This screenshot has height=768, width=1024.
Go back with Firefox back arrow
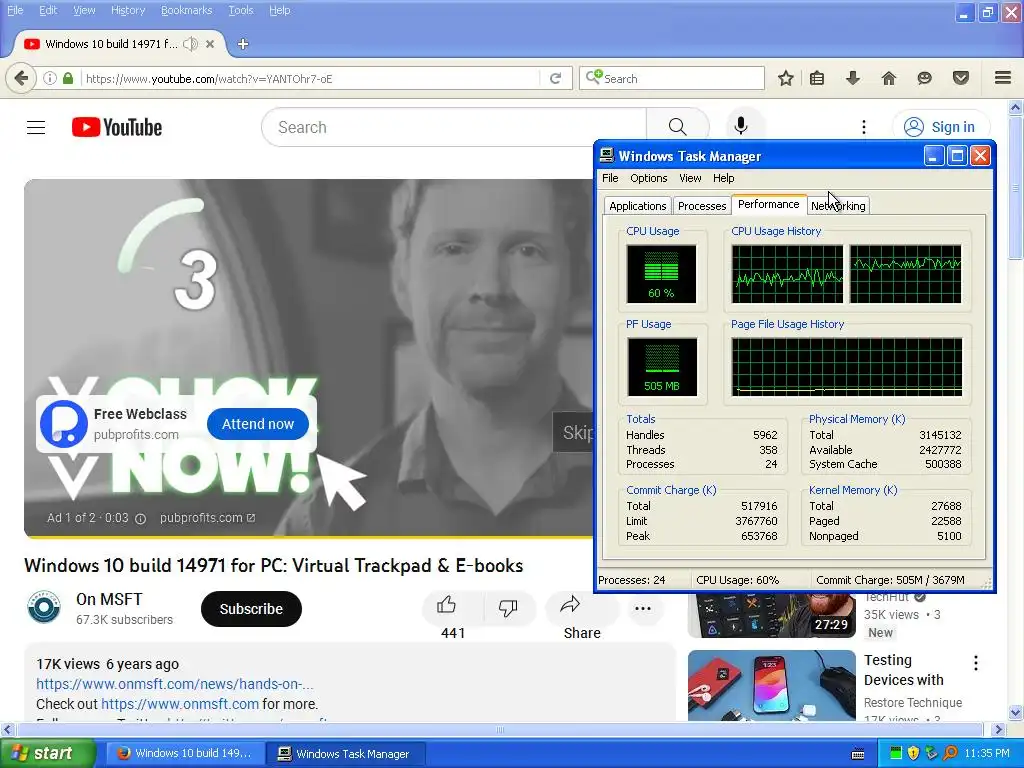tap(21, 78)
